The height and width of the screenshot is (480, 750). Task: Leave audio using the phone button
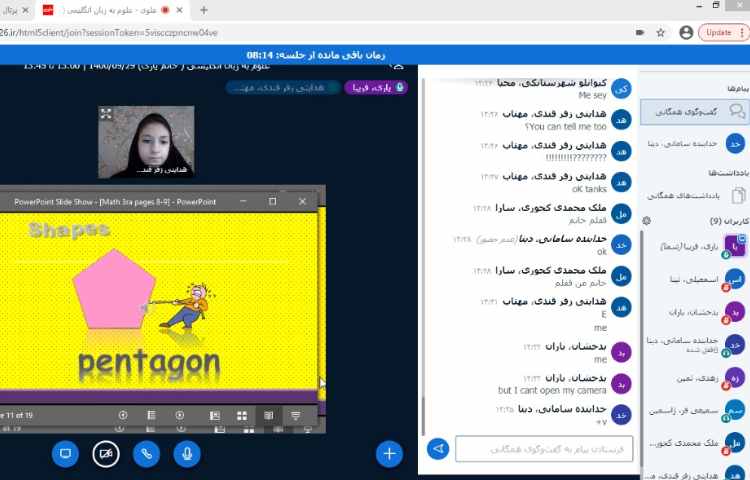point(146,453)
